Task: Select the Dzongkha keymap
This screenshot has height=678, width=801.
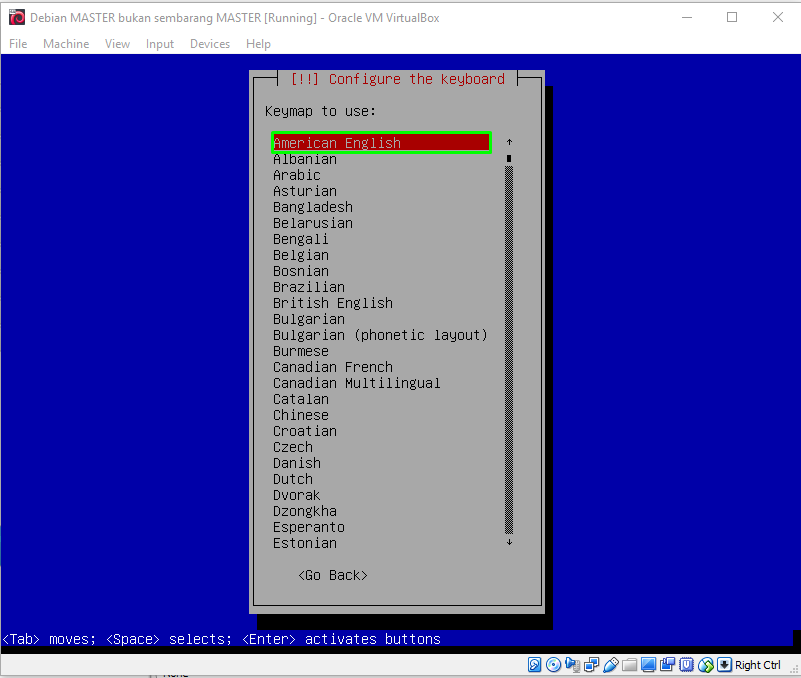Action: (x=305, y=511)
